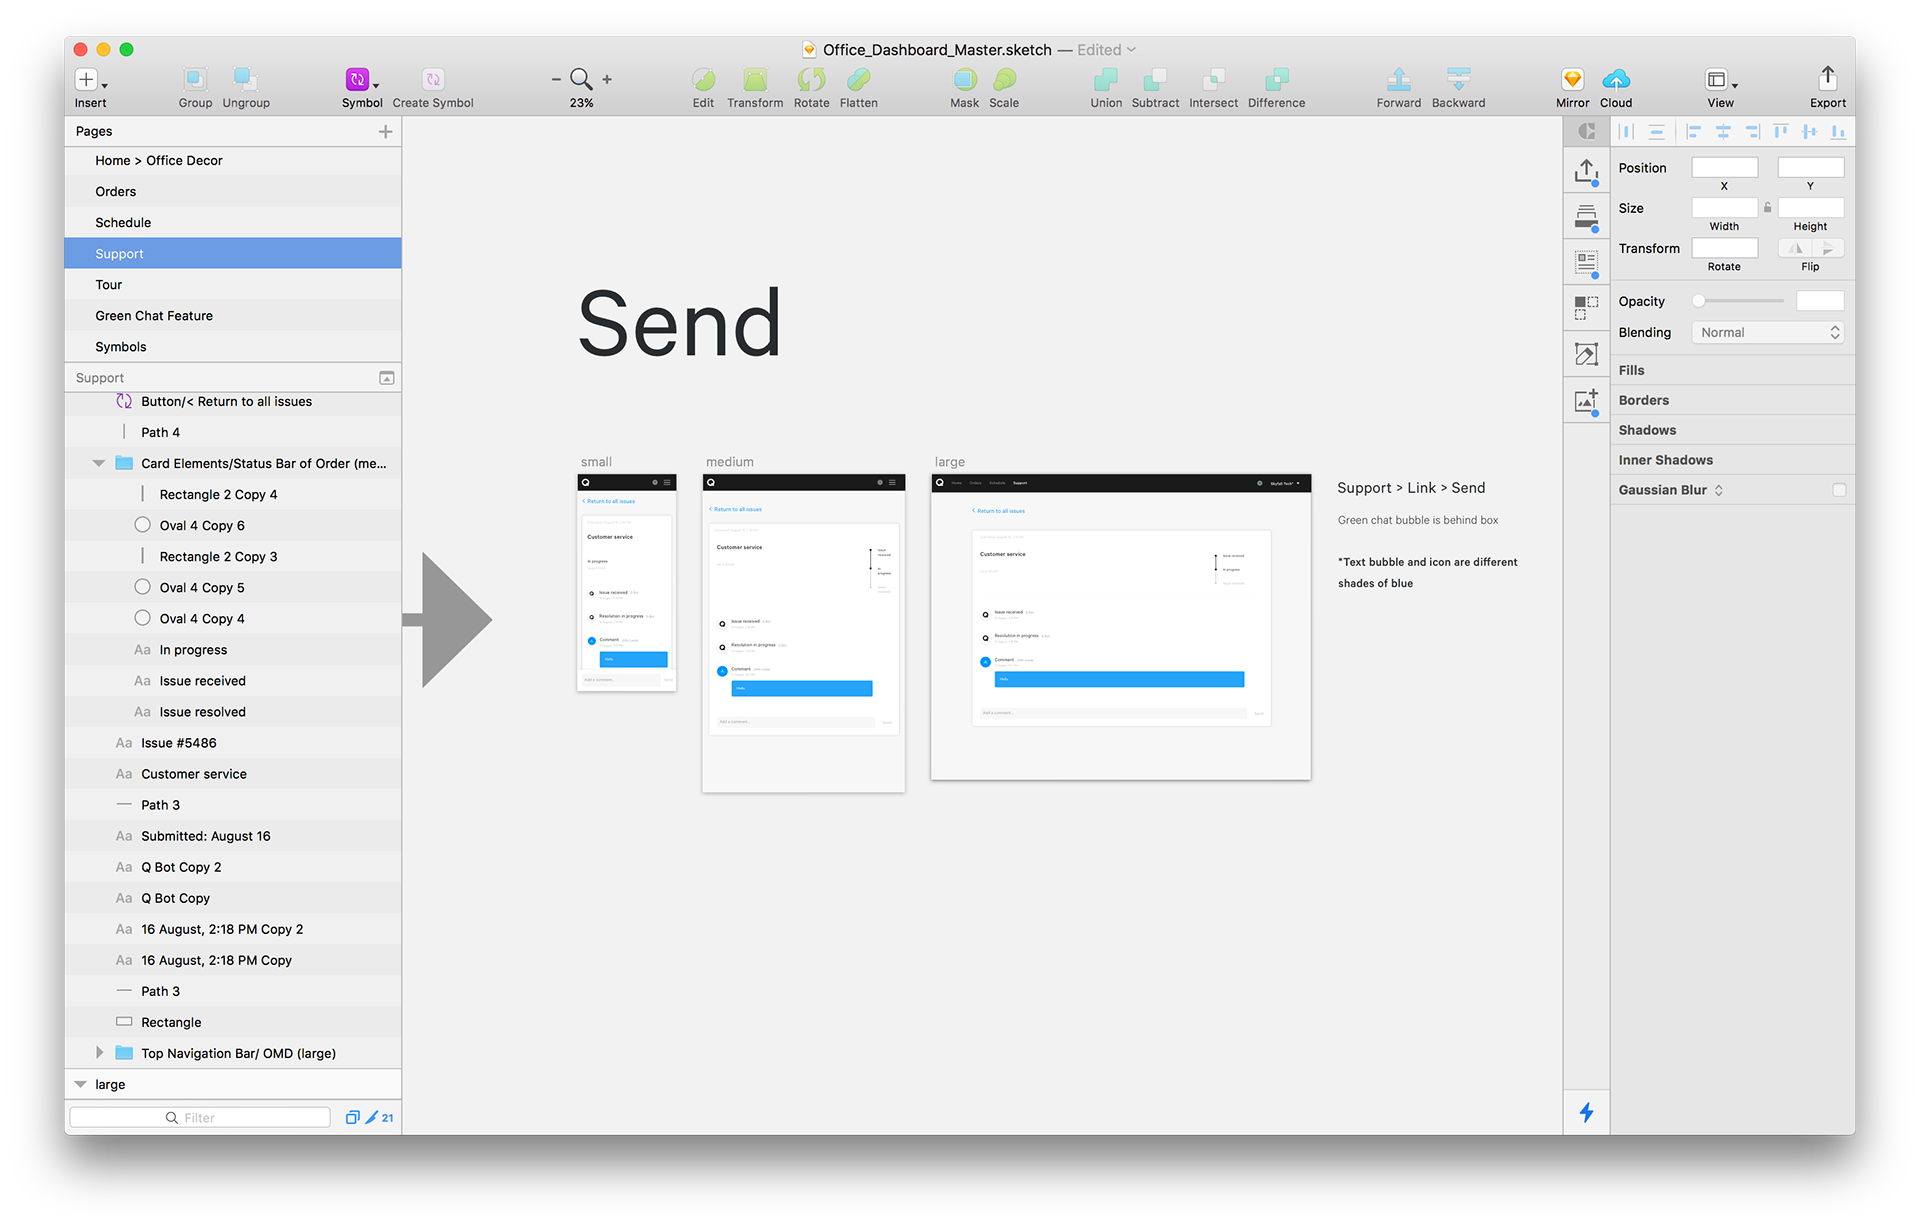Add a new page with plus icon
Viewport: 1920px width, 1227px height.
[385, 131]
